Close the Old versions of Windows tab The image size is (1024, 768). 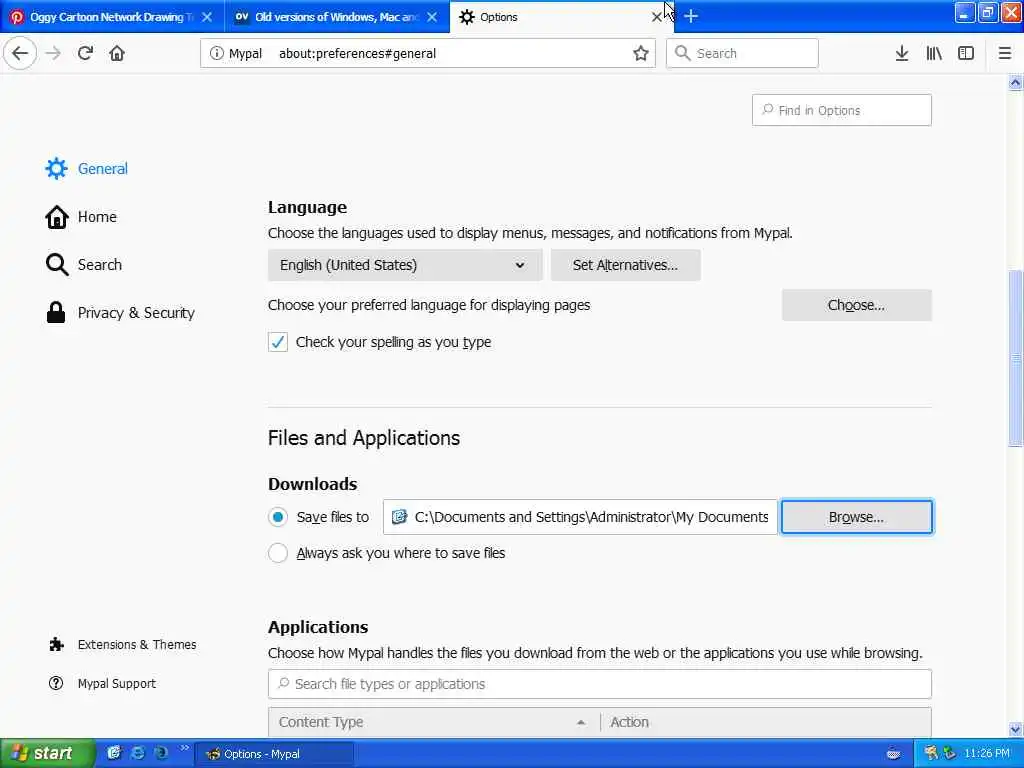(432, 17)
